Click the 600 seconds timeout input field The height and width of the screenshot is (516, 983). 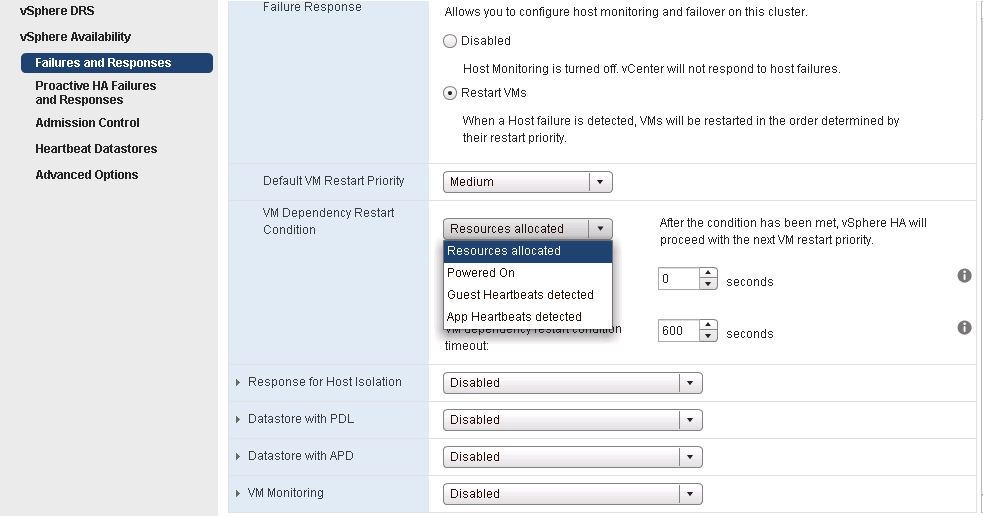[678, 331]
